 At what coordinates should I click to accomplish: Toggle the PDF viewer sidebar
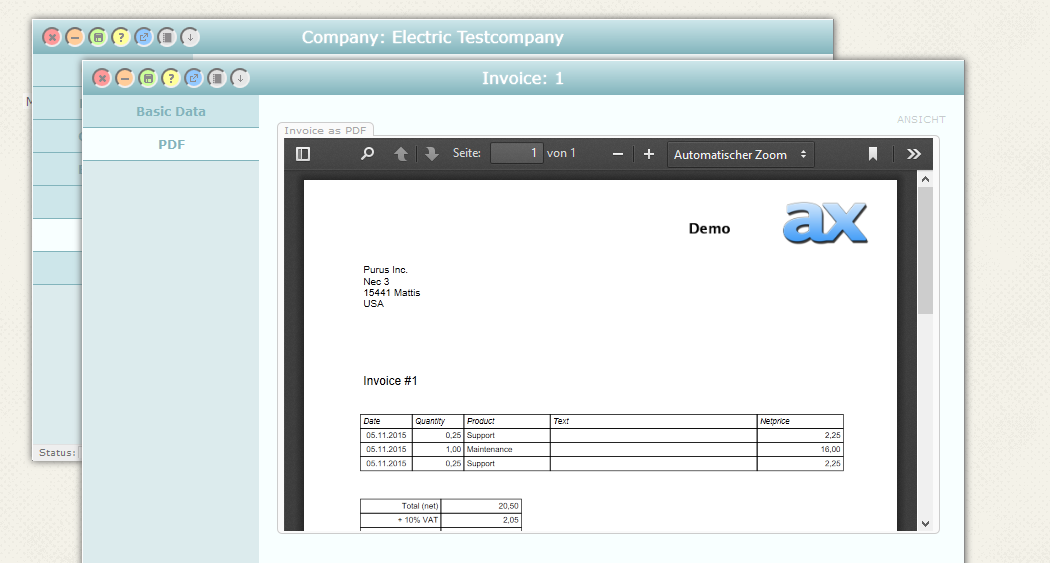(303, 154)
